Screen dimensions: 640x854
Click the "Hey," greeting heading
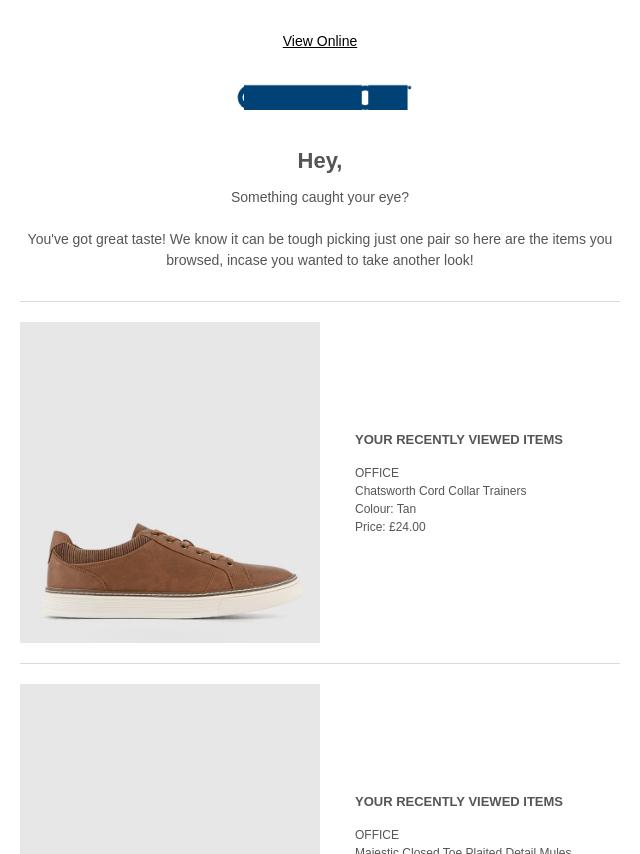[x=320, y=161]
